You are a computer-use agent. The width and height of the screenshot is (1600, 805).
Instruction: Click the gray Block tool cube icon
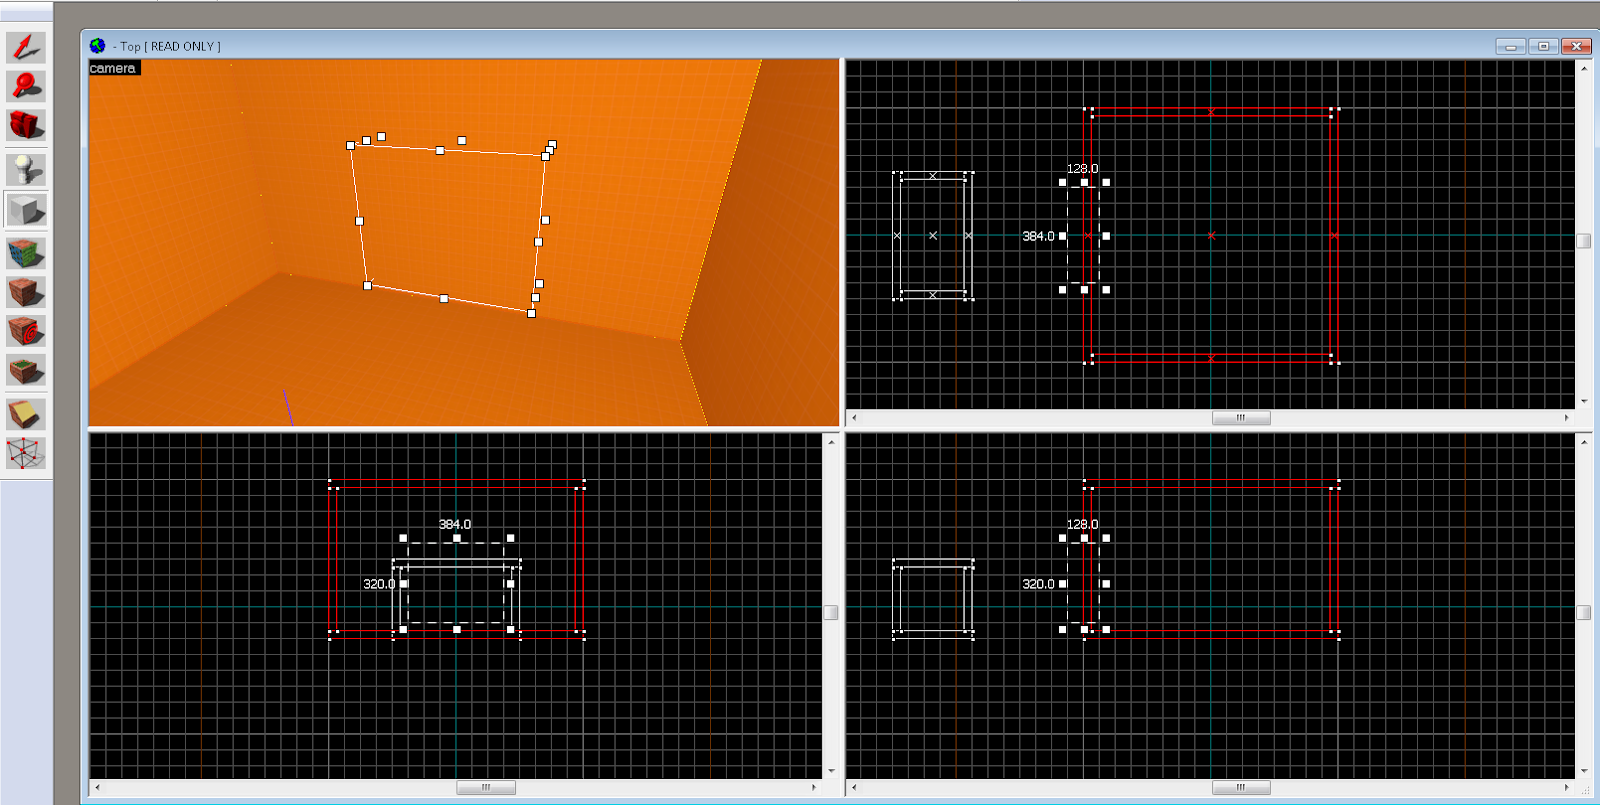[x=26, y=210]
